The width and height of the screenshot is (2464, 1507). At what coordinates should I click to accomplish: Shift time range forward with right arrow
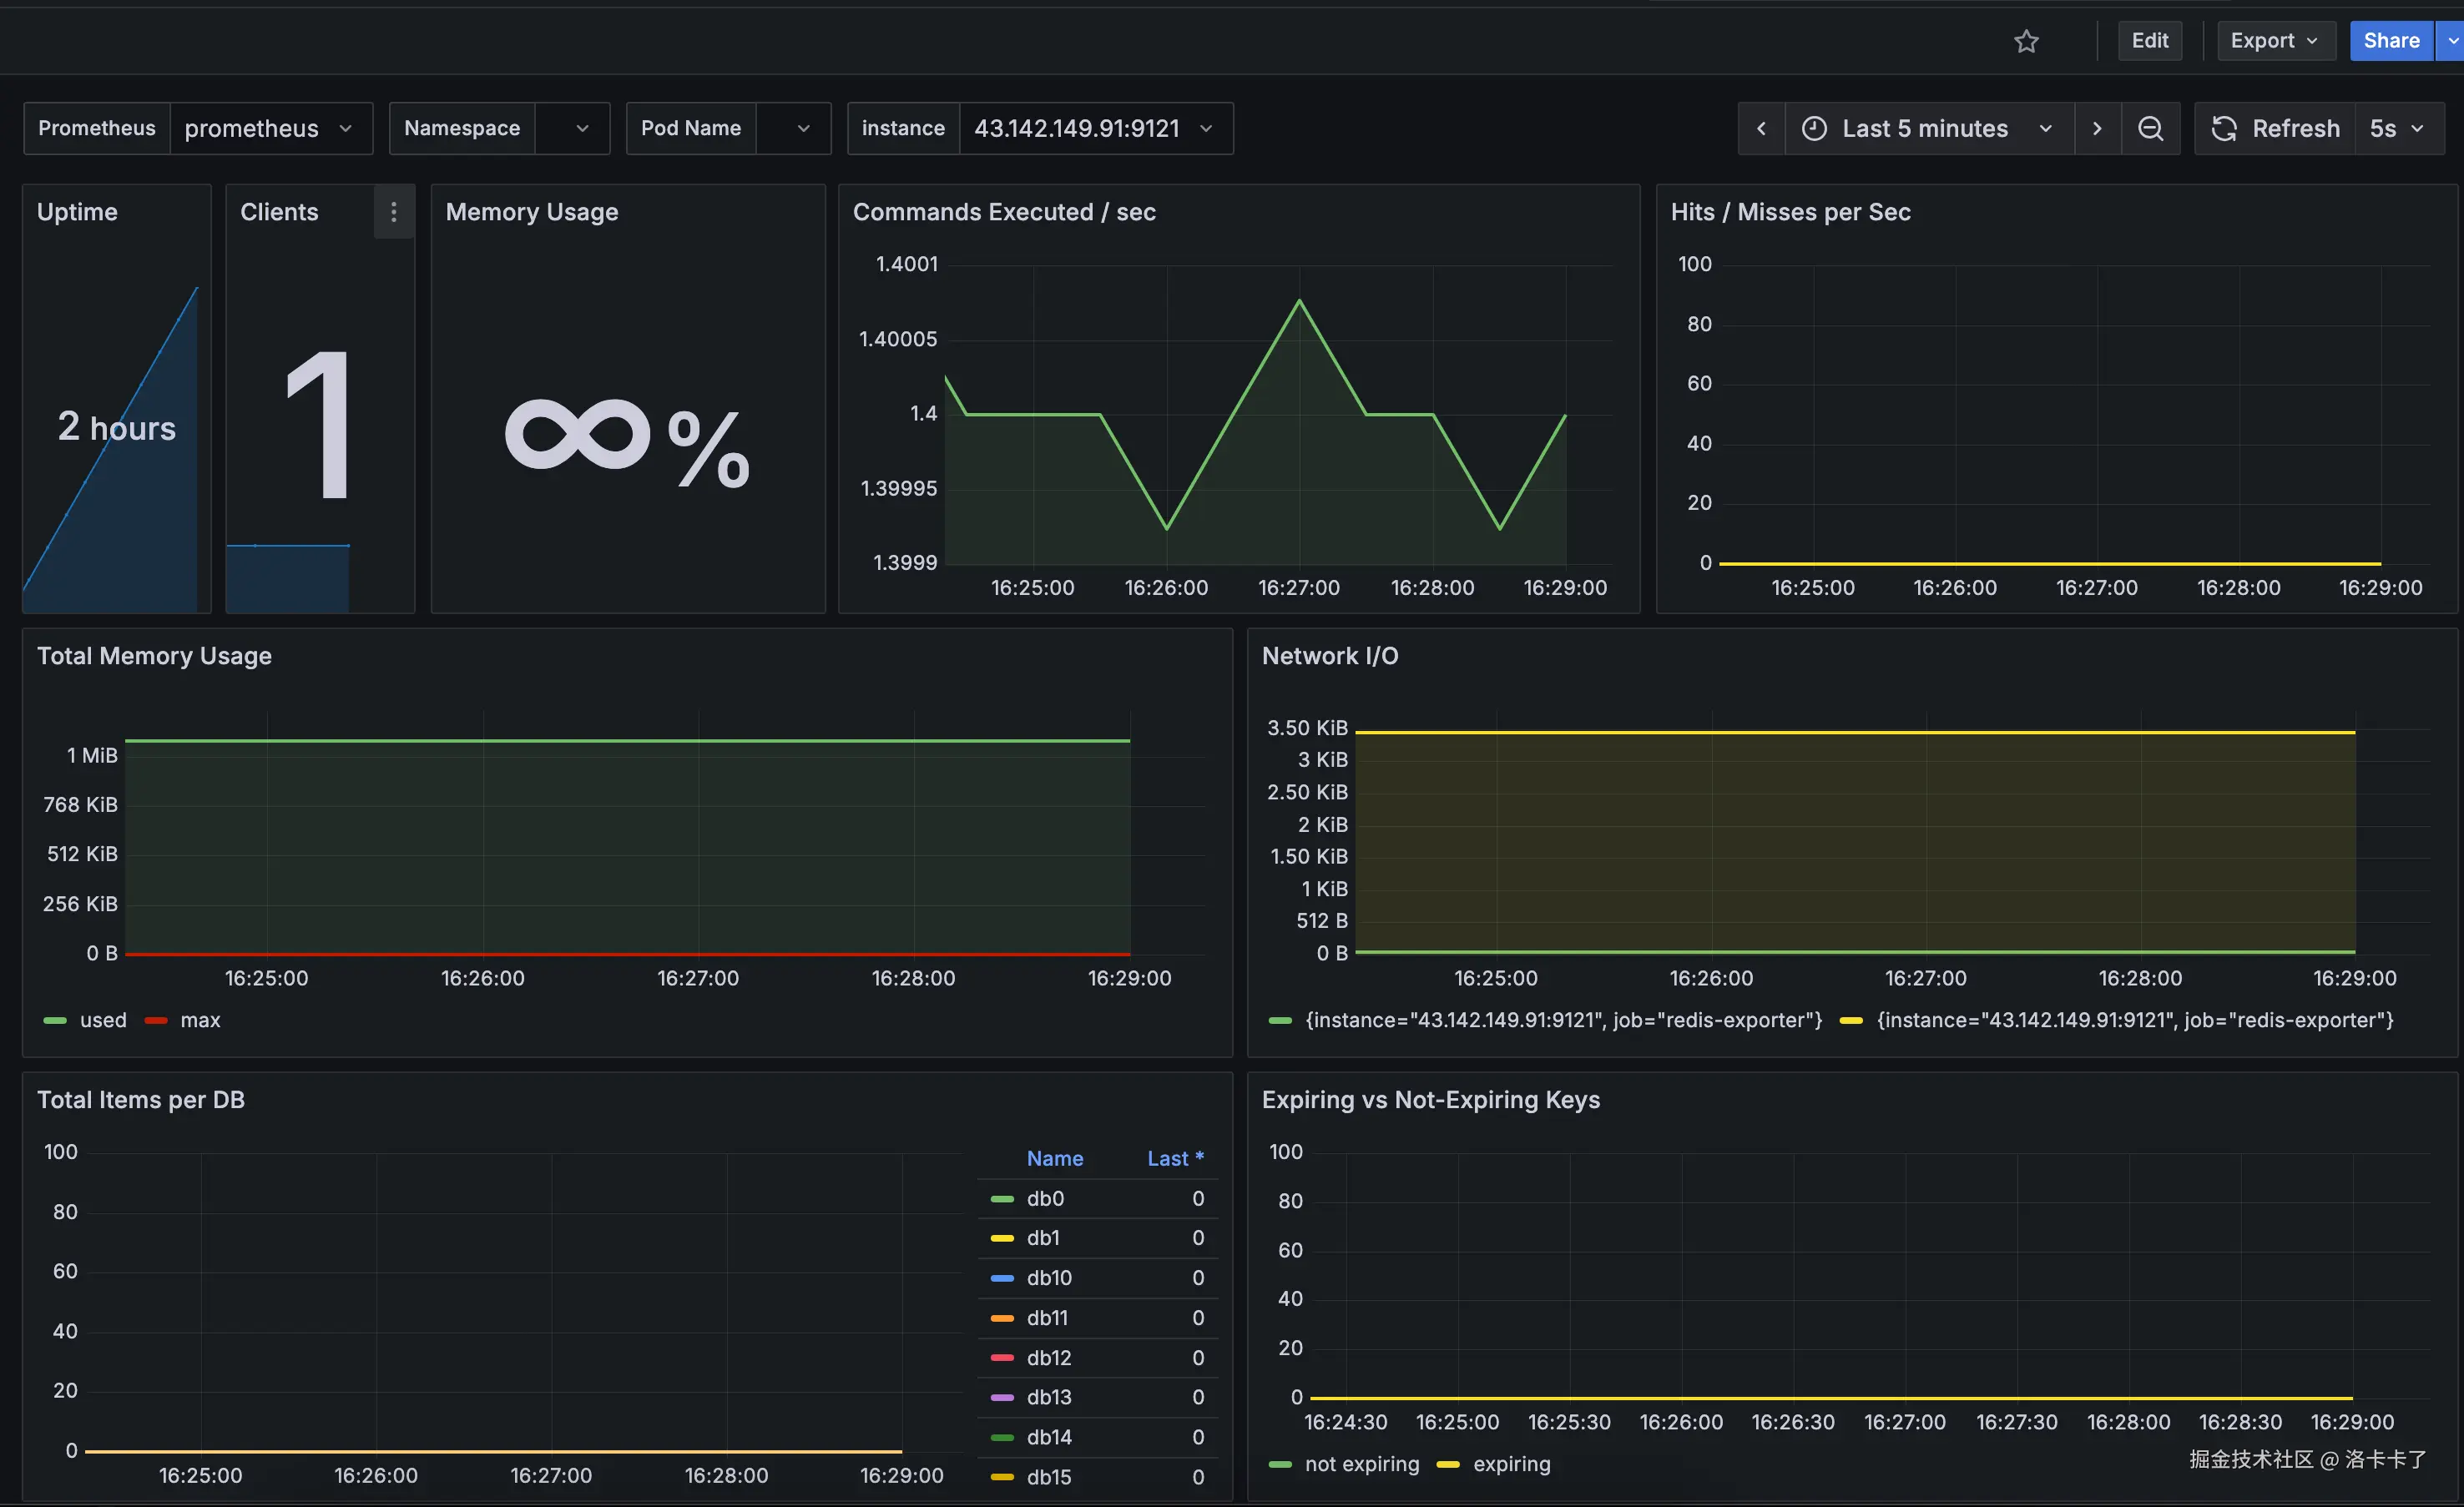[2097, 129]
